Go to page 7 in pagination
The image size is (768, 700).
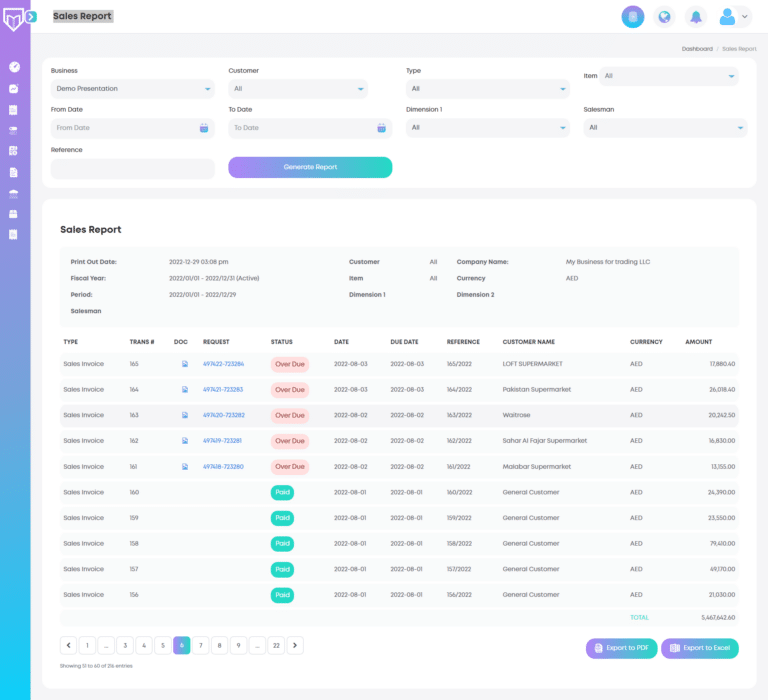[200, 646]
